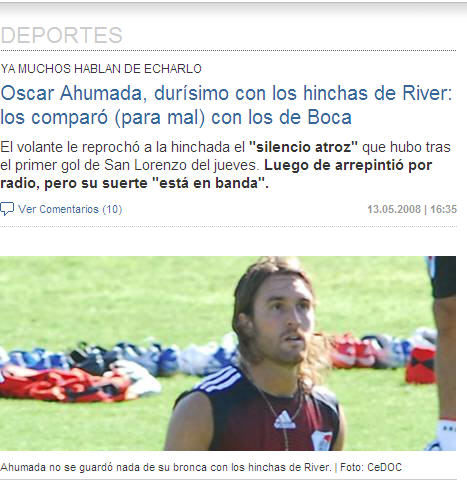Viewport: 467px width, 480px height.
Task: Select the caption text under the photo
Action: pos(201,467)
